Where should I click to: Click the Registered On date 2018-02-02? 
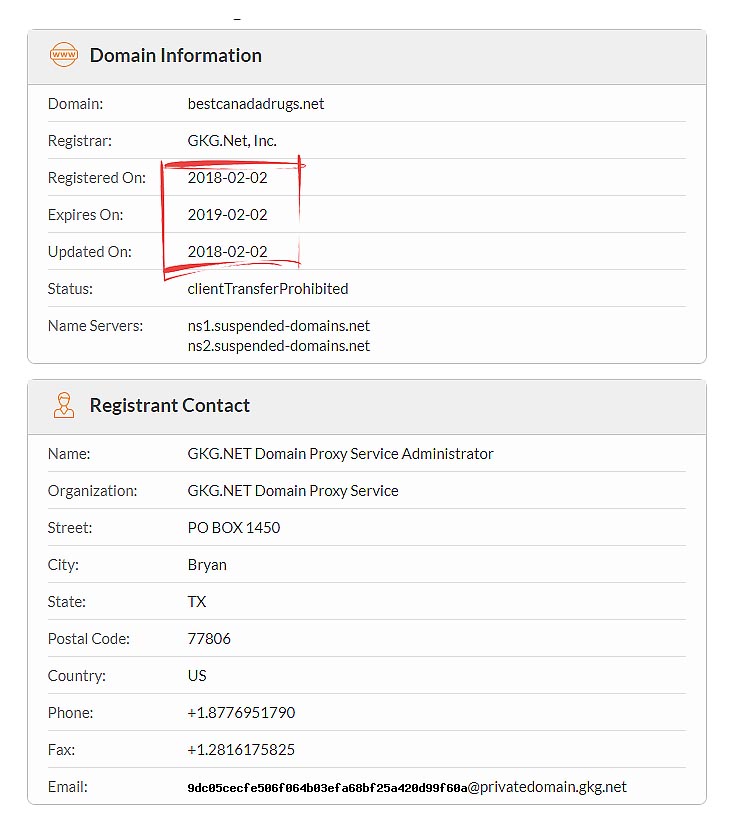tap(228, 178)
